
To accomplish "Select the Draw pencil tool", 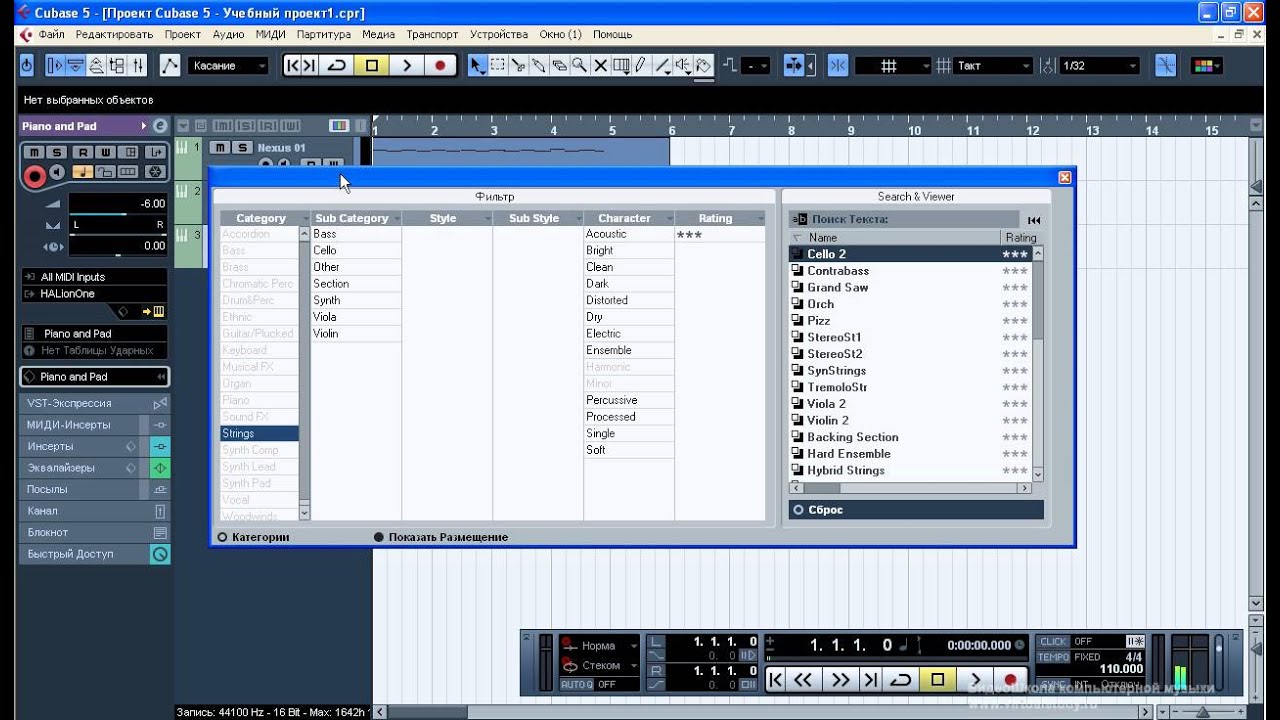I will point(641,66).
